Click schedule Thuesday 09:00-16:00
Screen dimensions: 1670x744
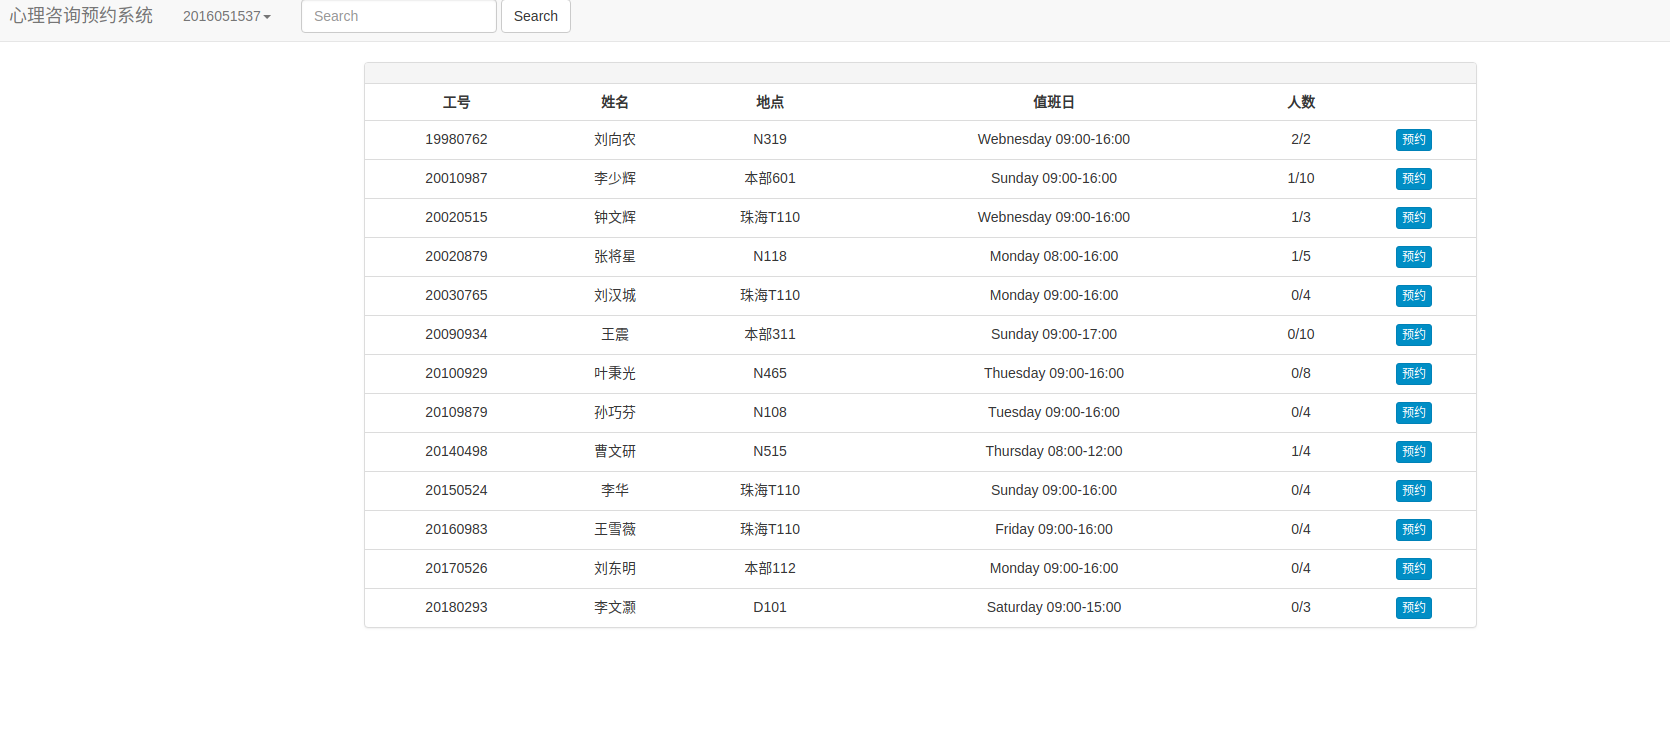pyautogui.click(x=1054, y=373)
